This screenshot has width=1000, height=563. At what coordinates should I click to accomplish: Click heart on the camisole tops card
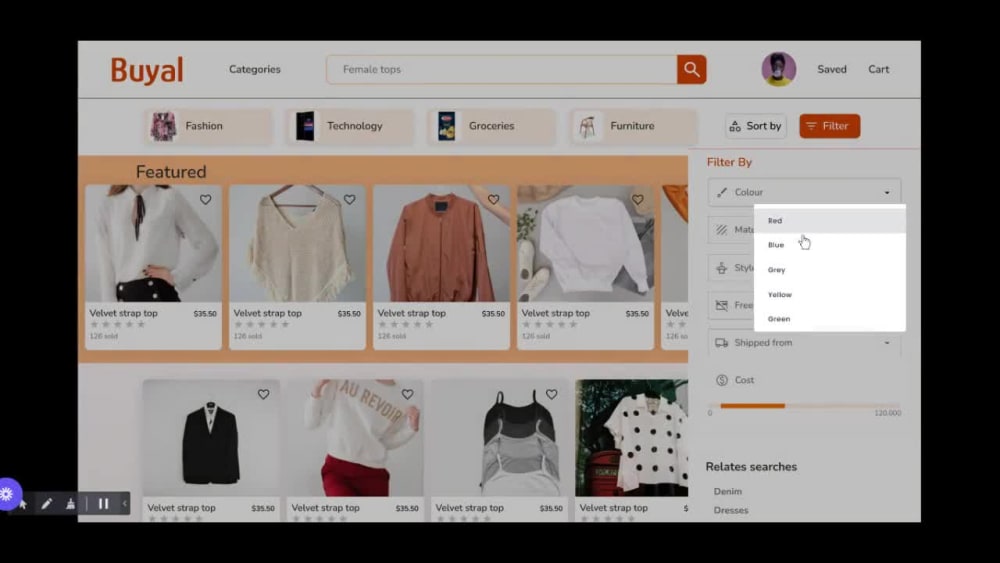tap(552, 395)
